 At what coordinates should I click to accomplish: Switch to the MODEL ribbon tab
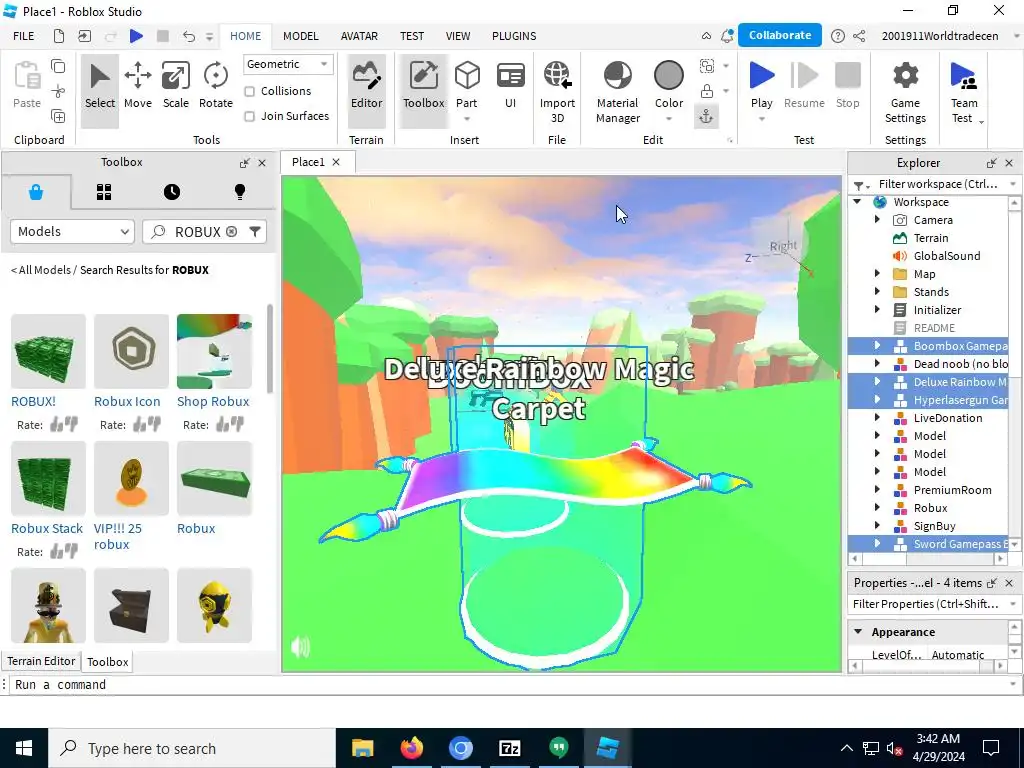tap(300, 36)
